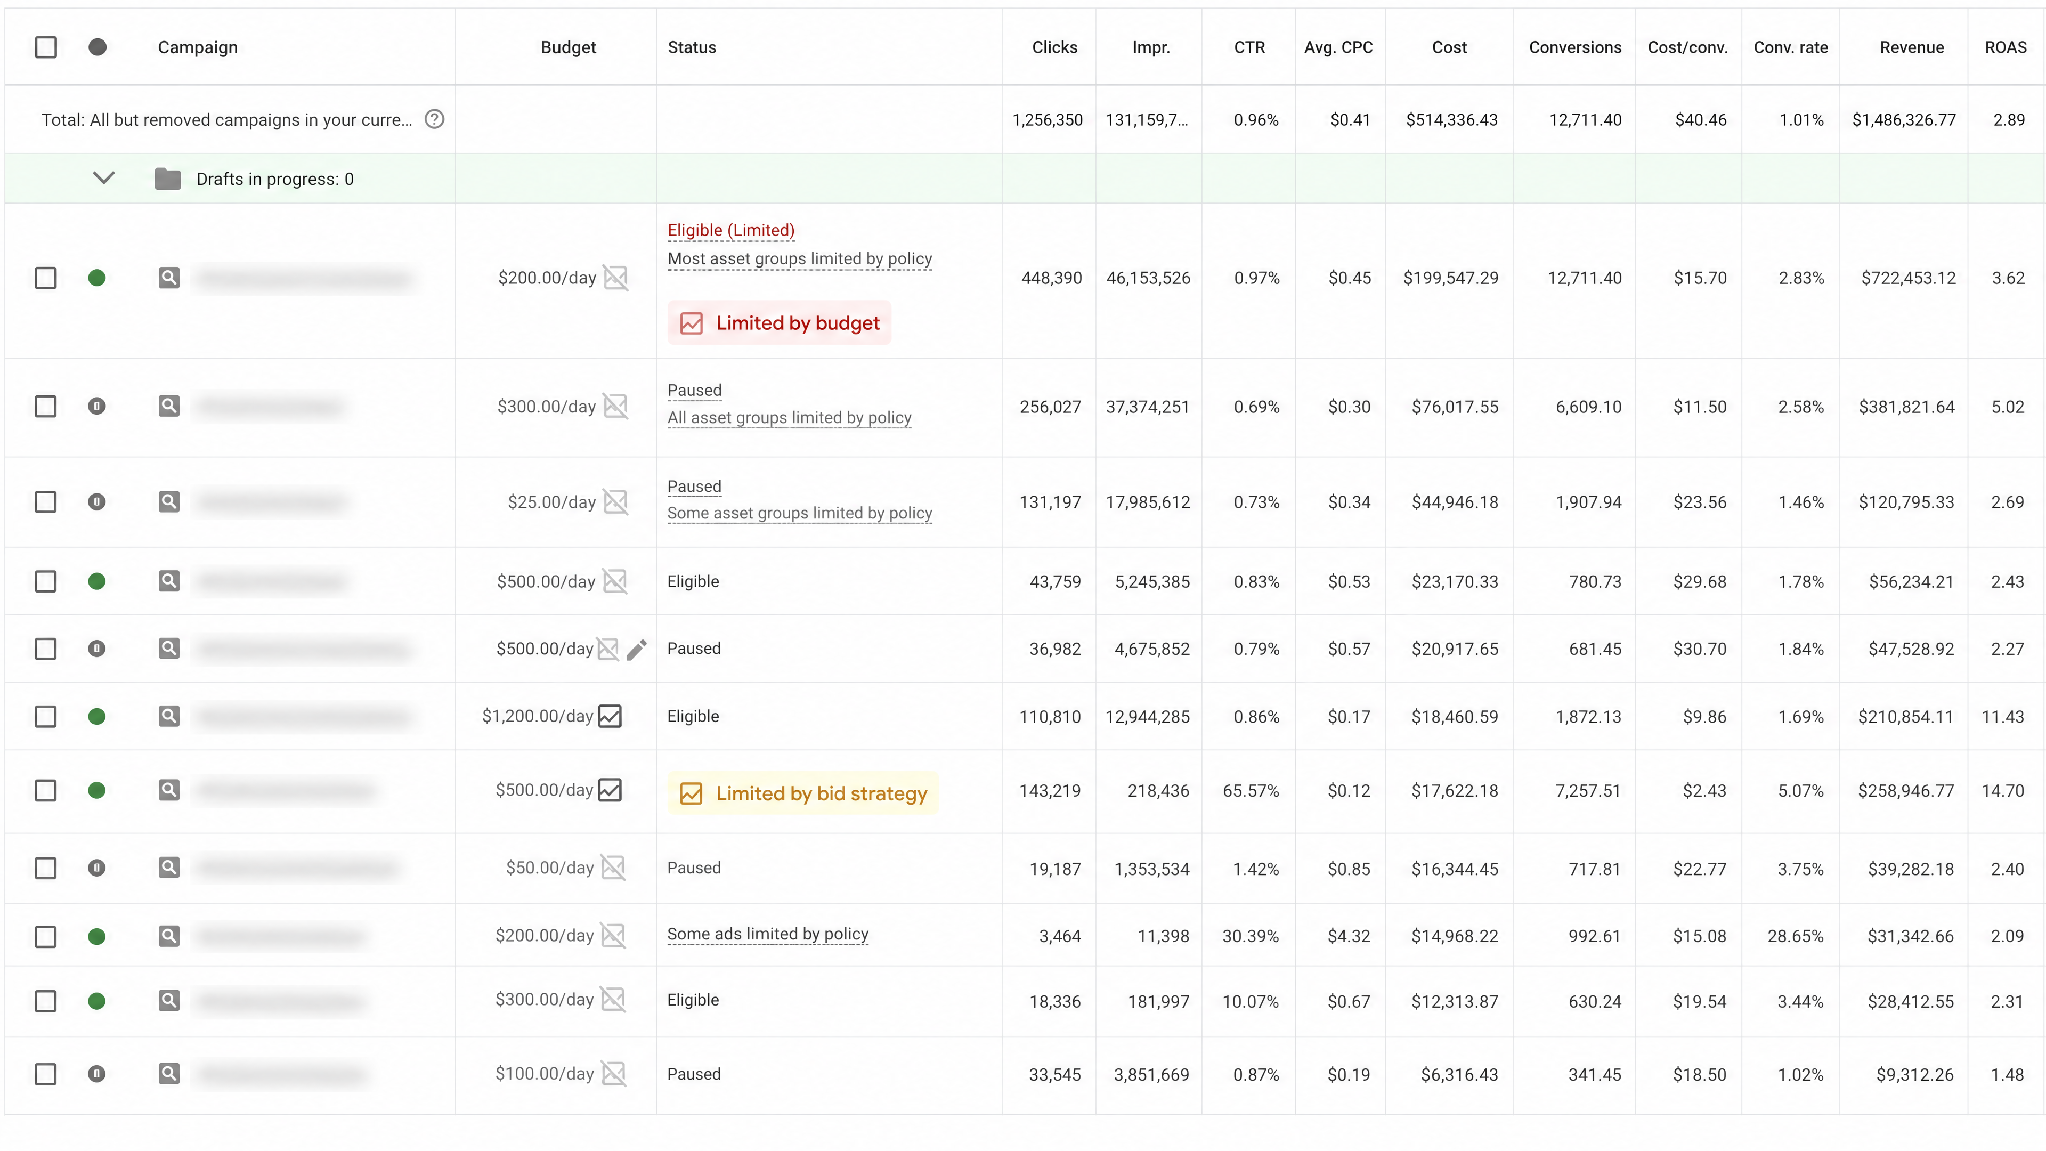
Task: Open paused status dot on $300.00/day paused campaign
Action: pyautogui.click(x=97, y=406)
